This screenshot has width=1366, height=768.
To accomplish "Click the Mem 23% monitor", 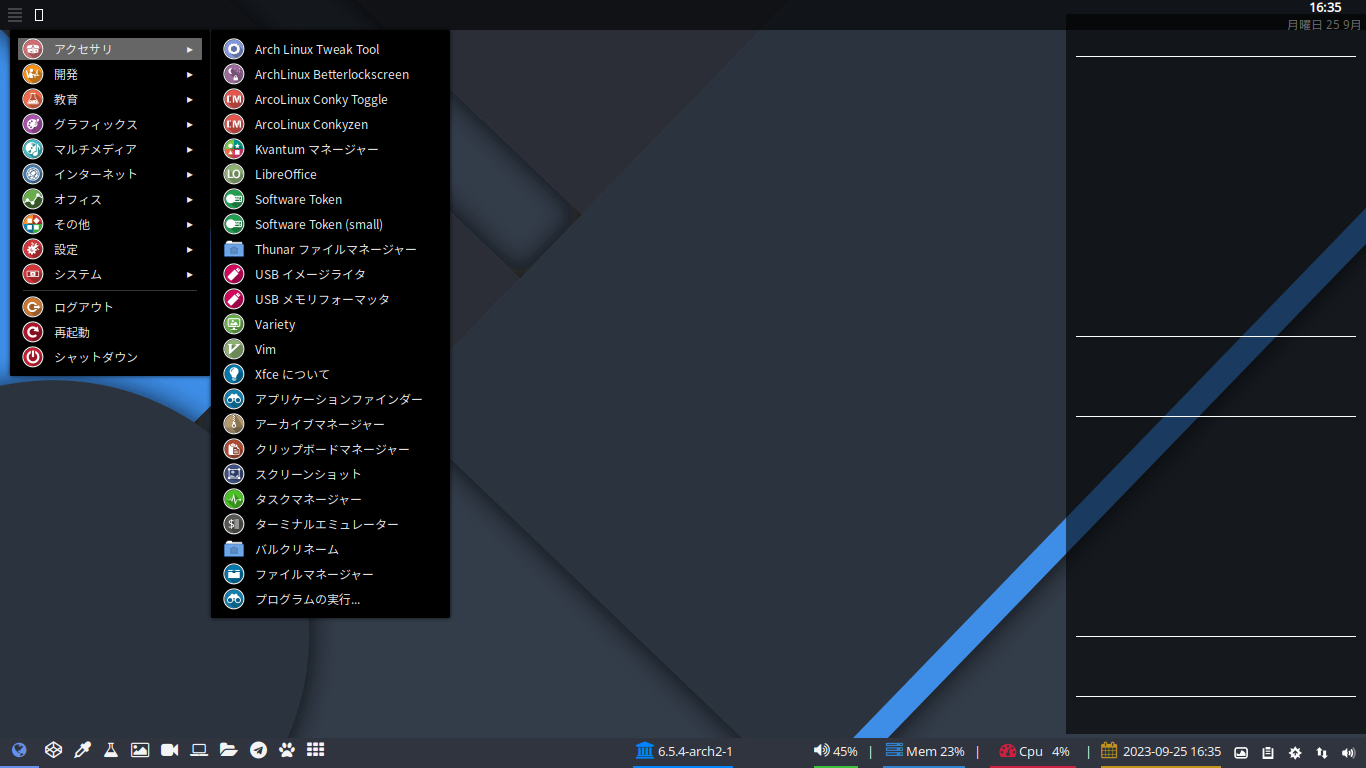I will coord(925,751).
